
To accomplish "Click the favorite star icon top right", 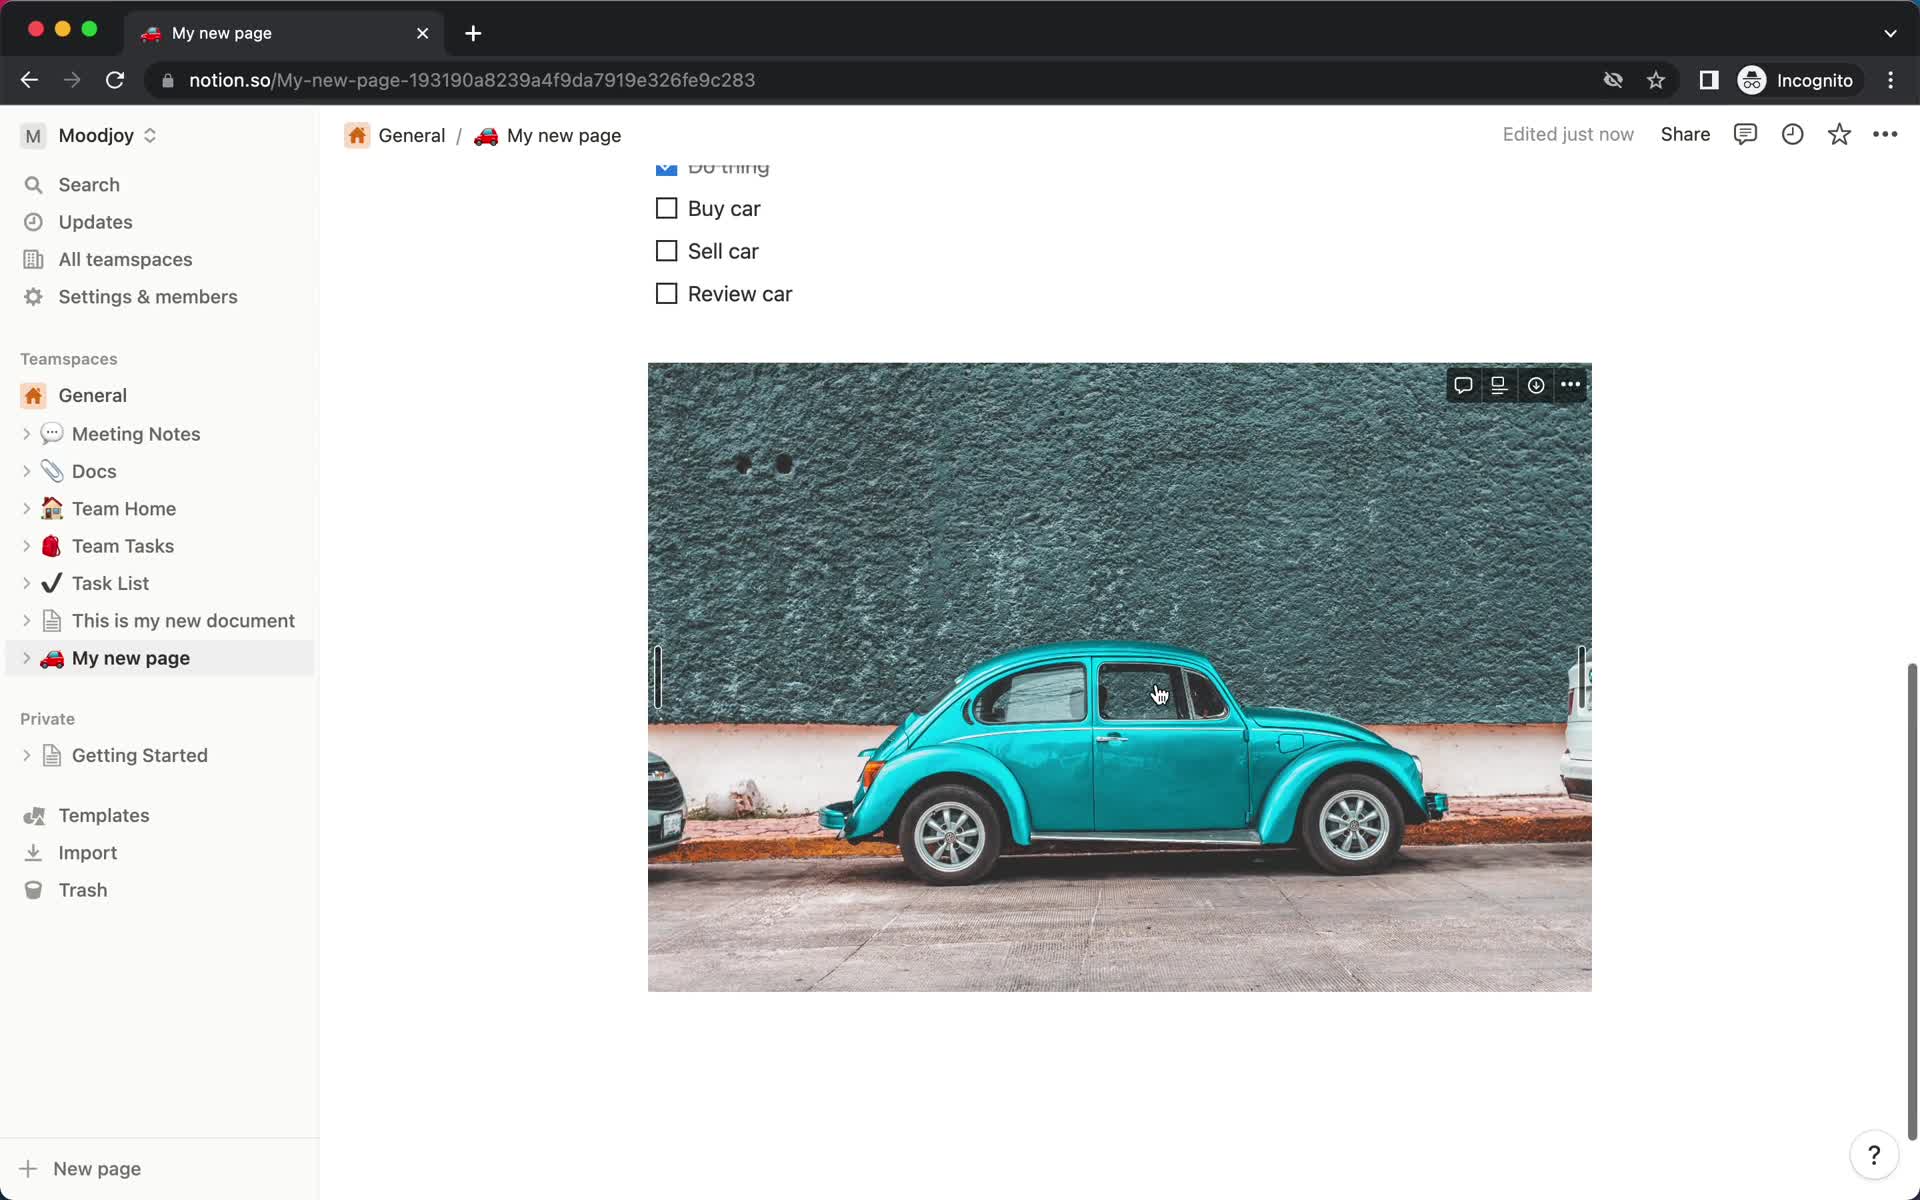I will (1838, 134).
